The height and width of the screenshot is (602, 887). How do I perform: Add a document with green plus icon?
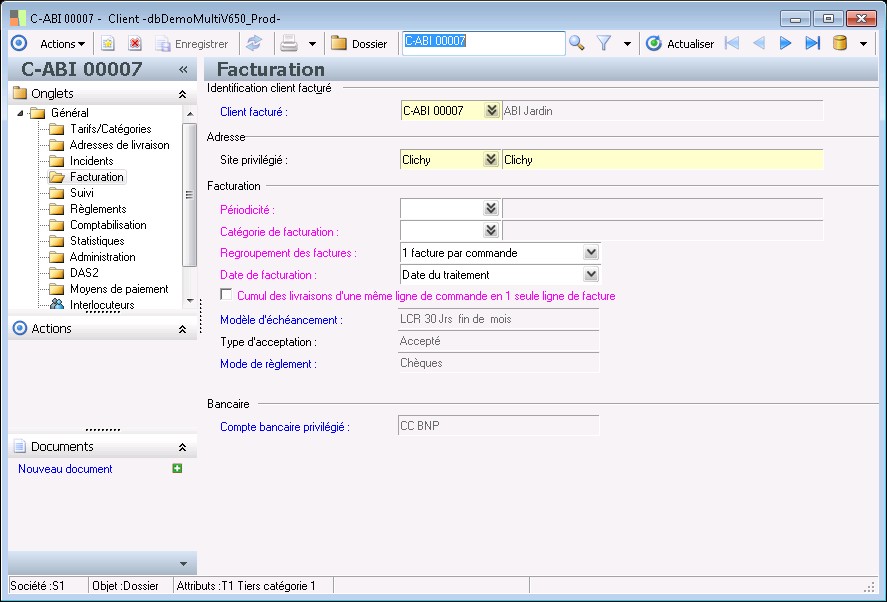click(x=177, y=468)
